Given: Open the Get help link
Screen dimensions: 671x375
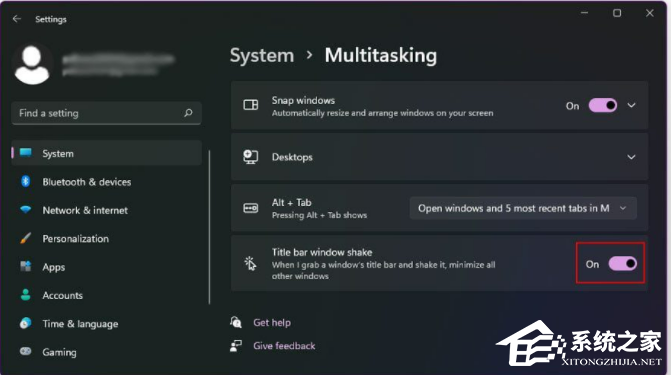Looking at the screenshot, I should click(272, 322).
